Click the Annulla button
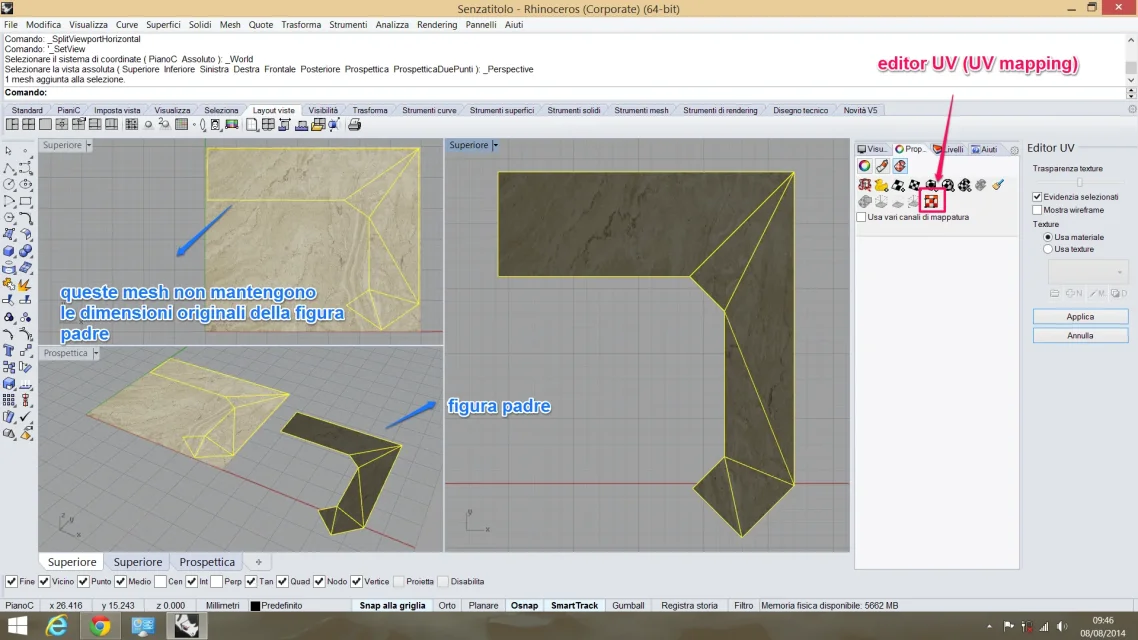Image resolution: width=1138 pixels, height=640 pixels. [x=1080, y=335]
